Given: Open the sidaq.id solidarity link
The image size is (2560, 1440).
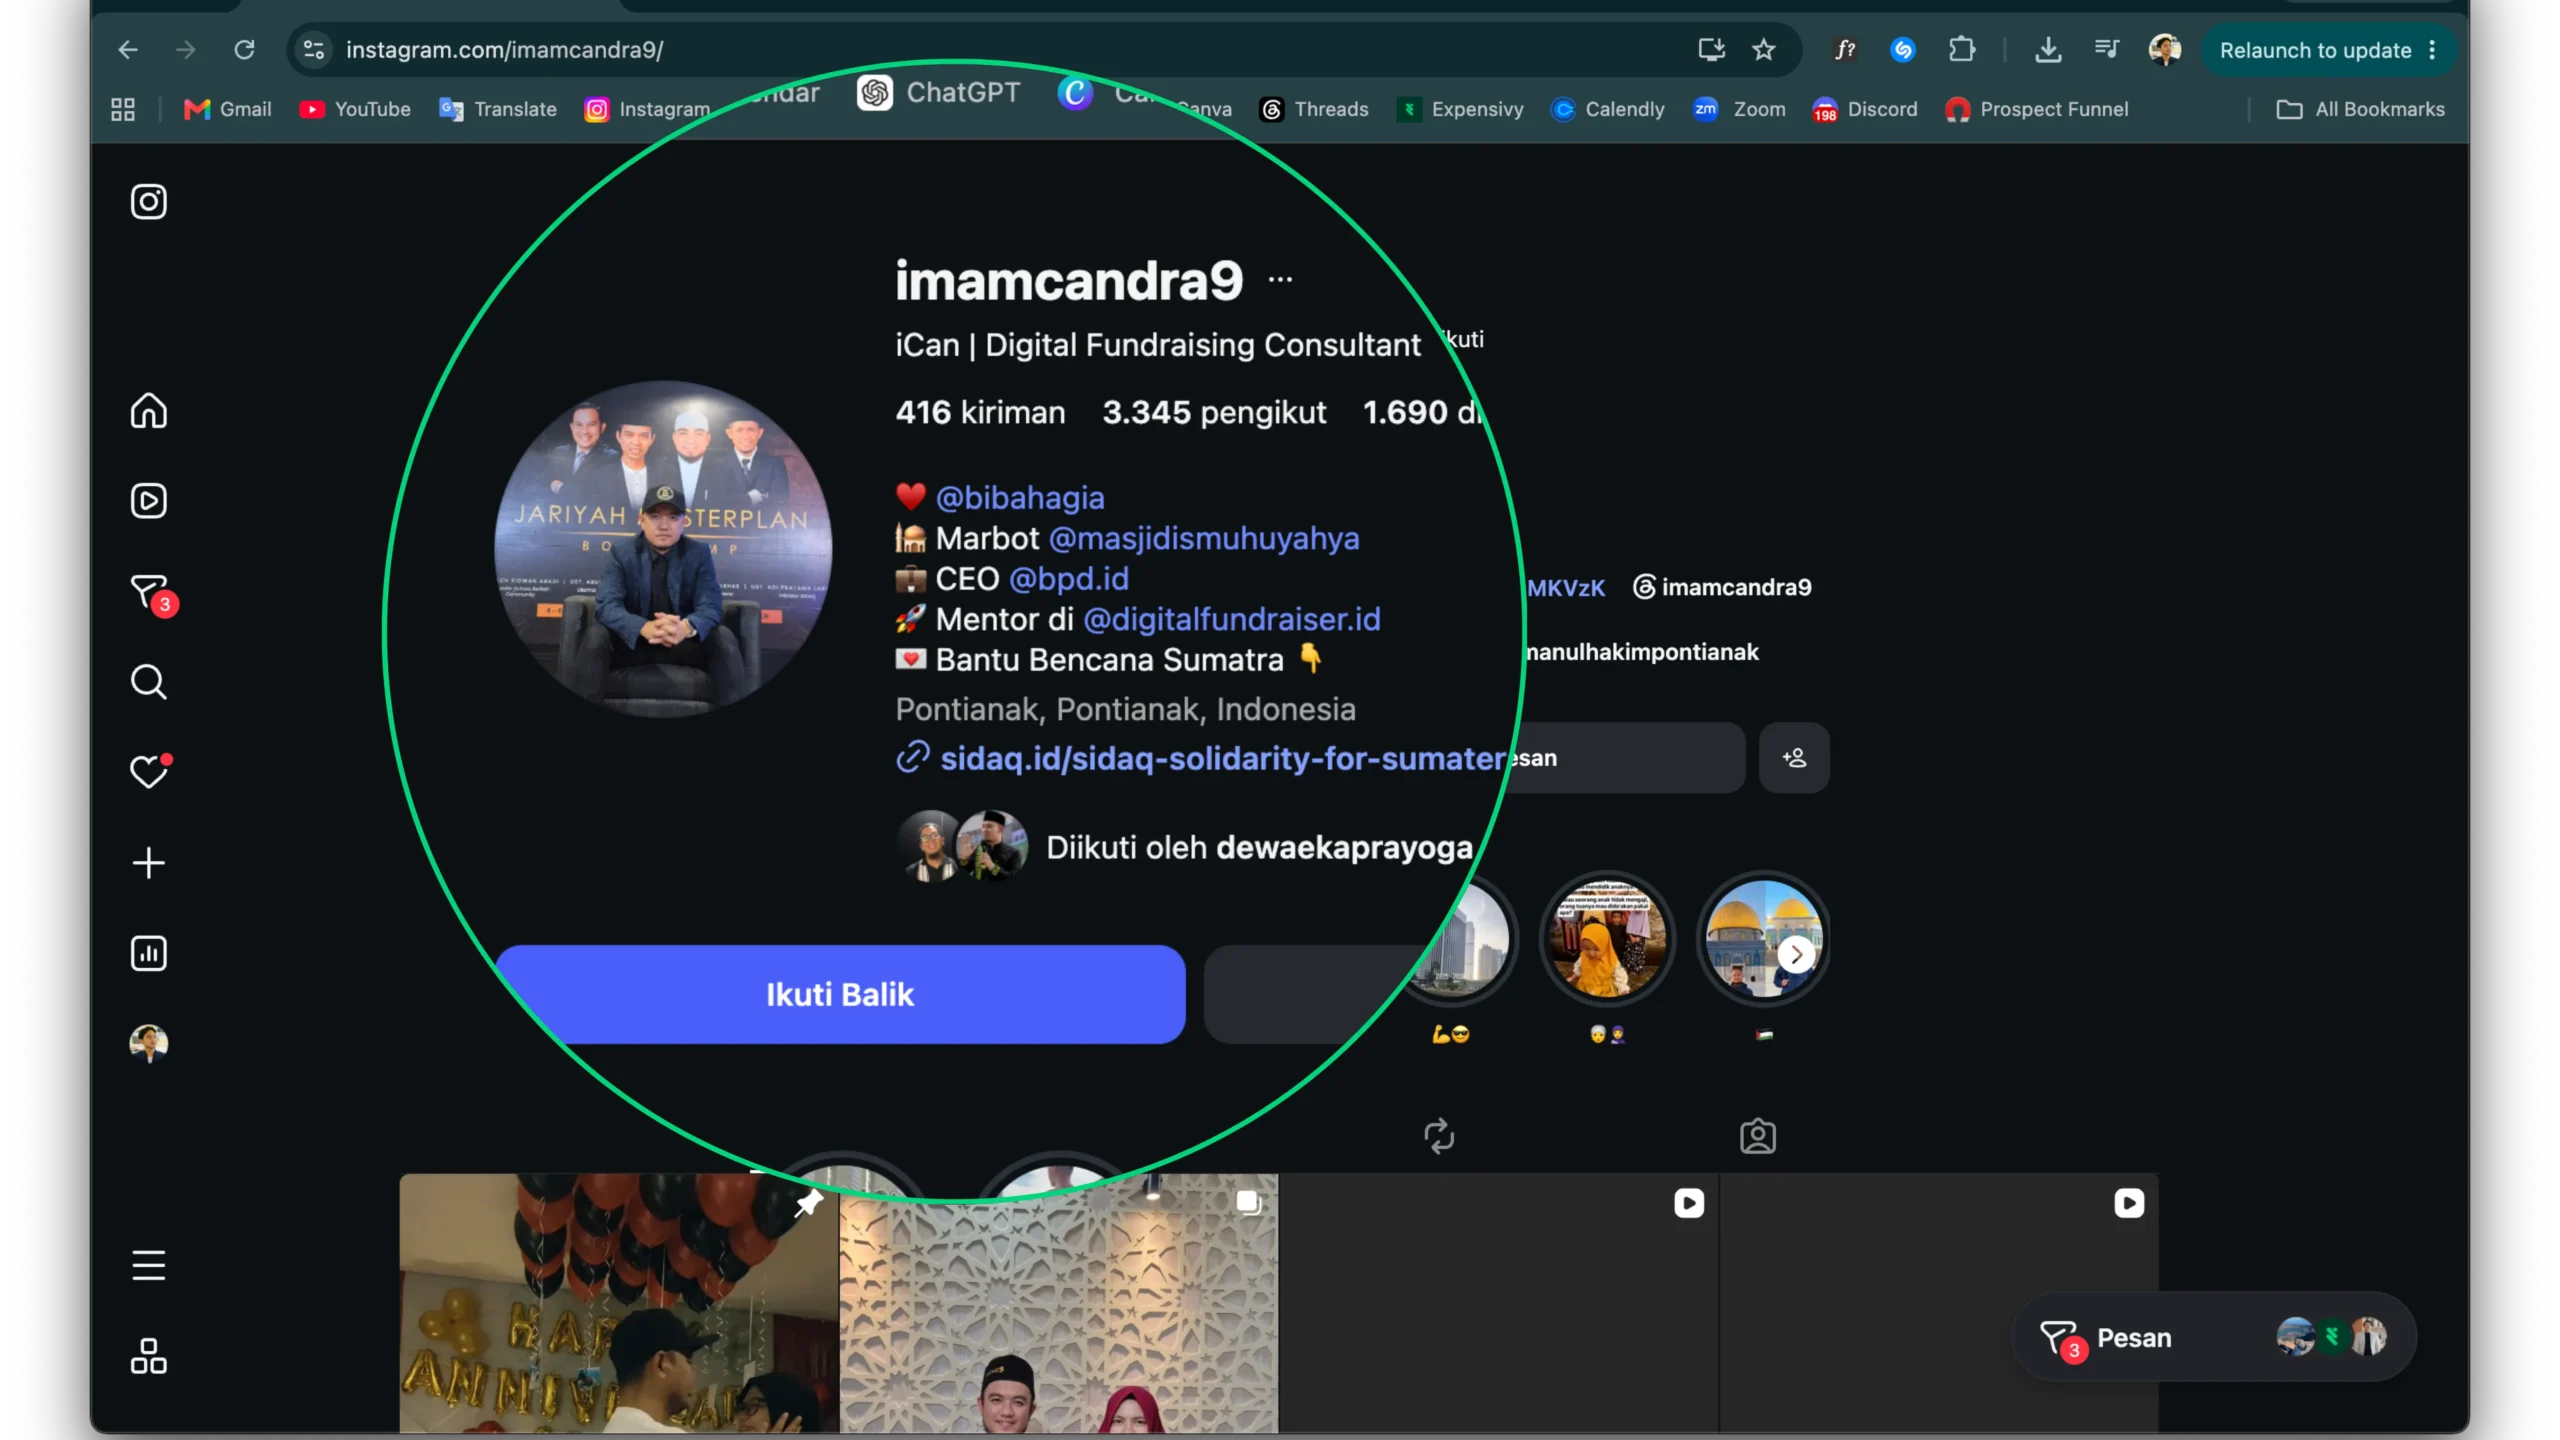Looking at the screenshot, I should pyautogui.click(x=1222, y=758).
